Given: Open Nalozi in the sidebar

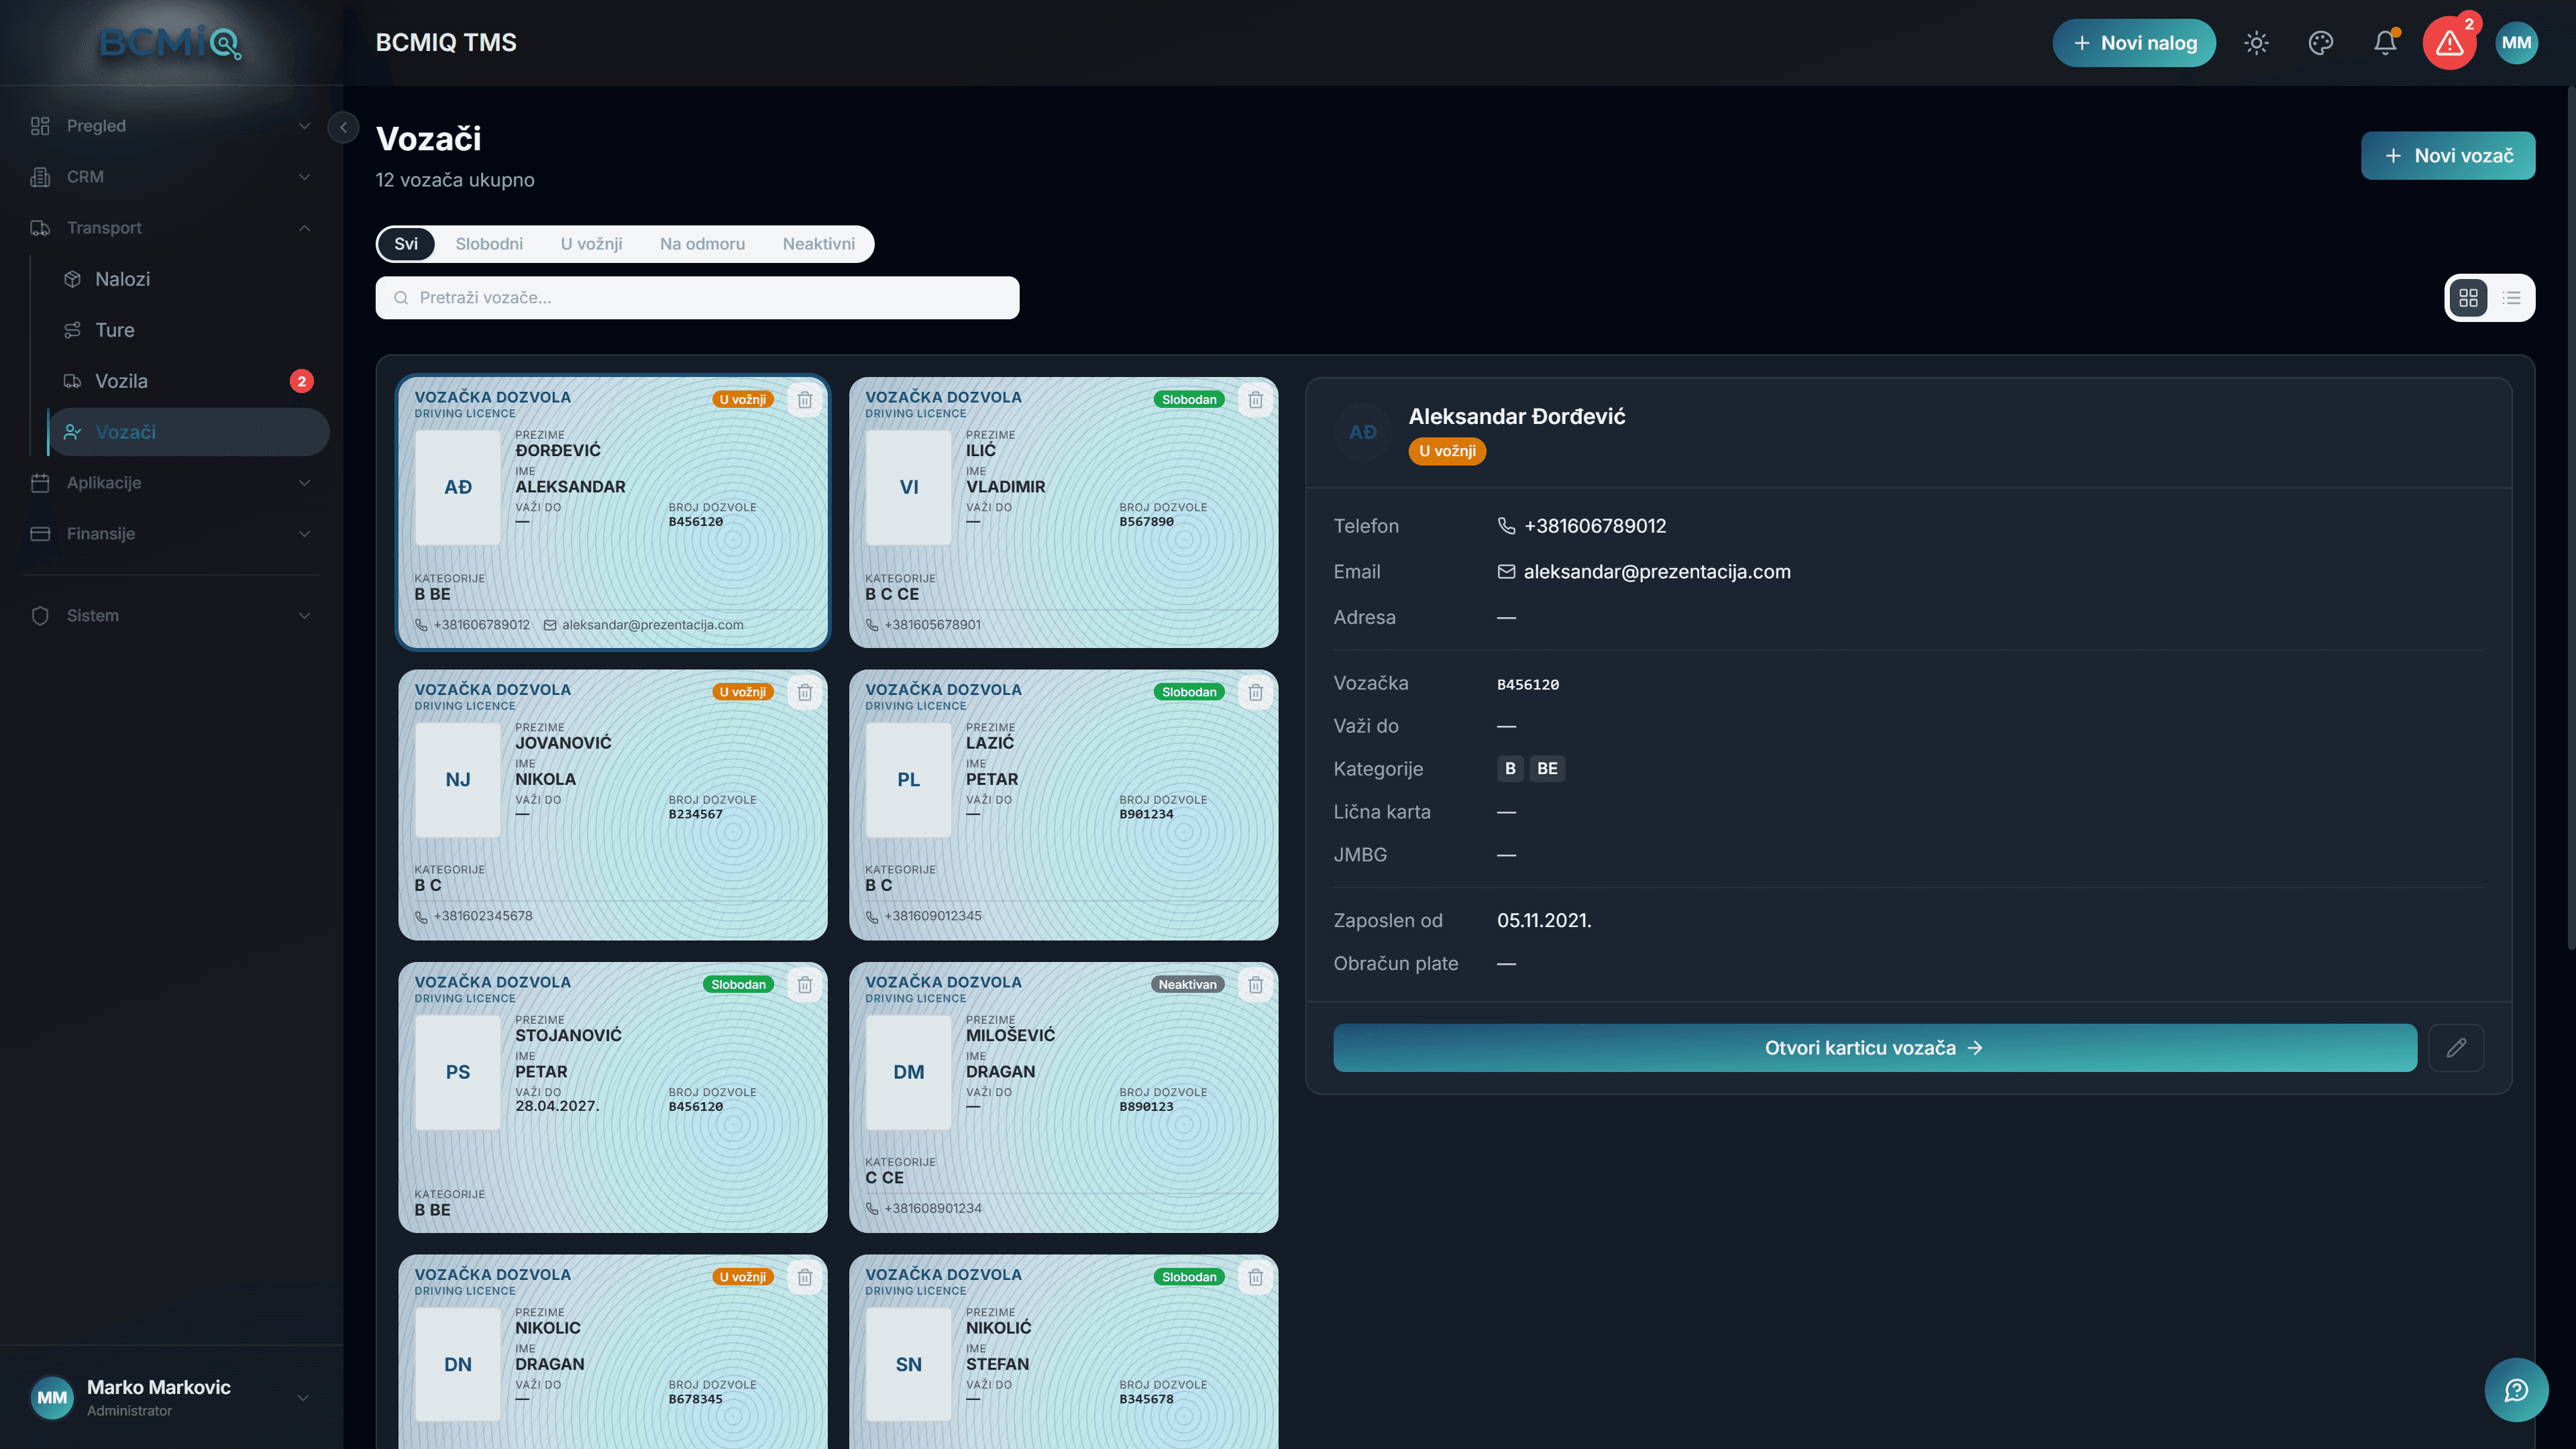Looking at the screenshot, I should 189,279.
